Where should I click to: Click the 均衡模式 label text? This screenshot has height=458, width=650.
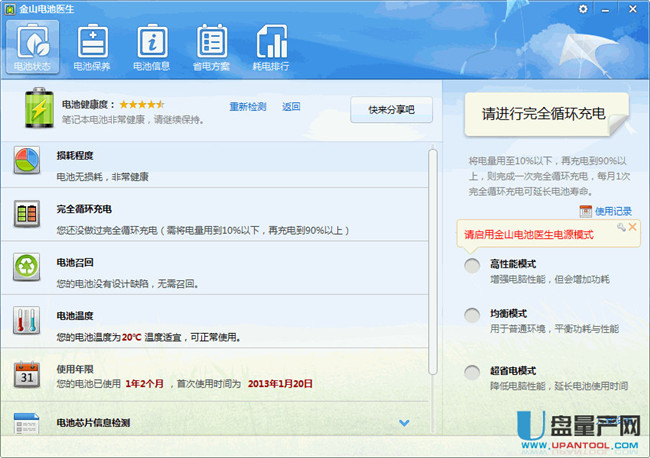[x=509, y=314]
